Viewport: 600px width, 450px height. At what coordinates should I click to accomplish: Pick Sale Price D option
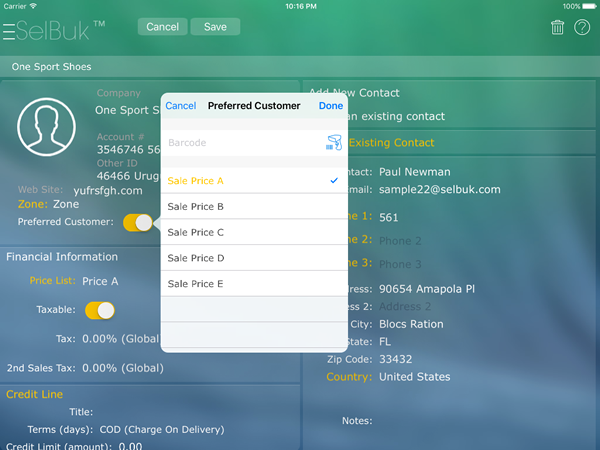tap(254, 259)
